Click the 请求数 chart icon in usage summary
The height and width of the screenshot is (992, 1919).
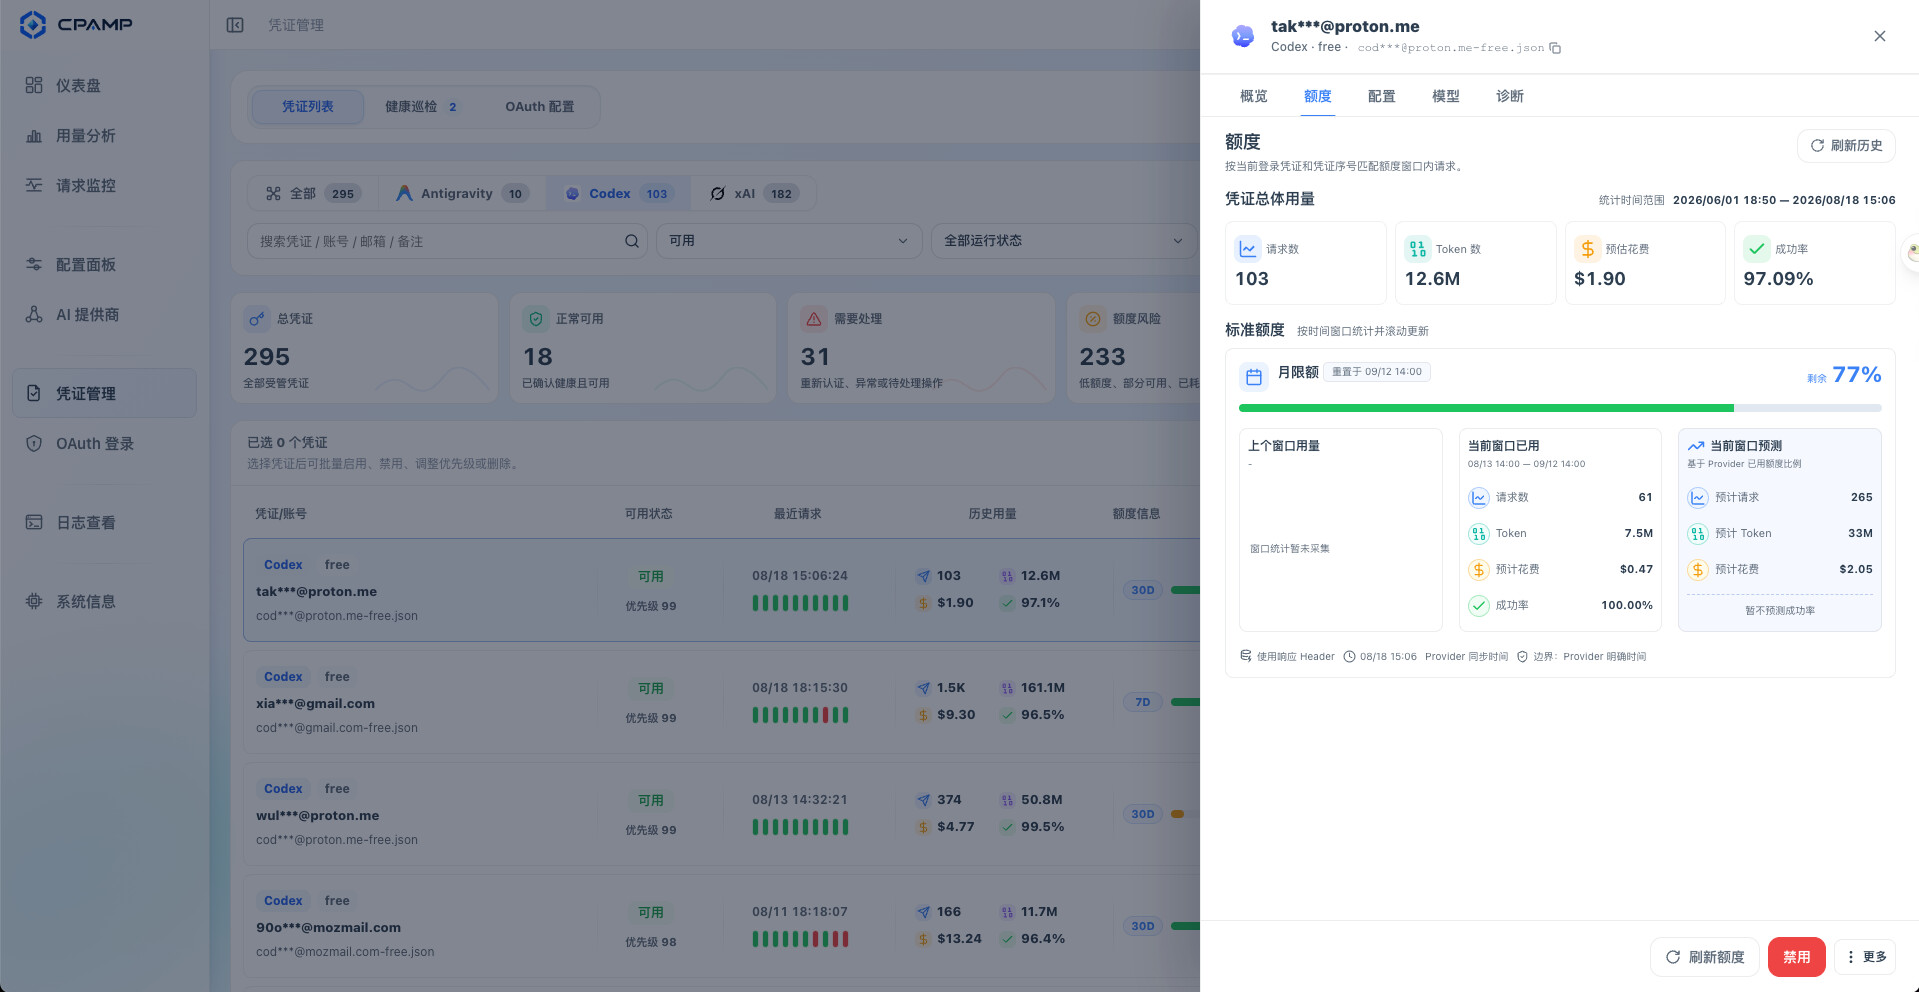[1248, 249]
